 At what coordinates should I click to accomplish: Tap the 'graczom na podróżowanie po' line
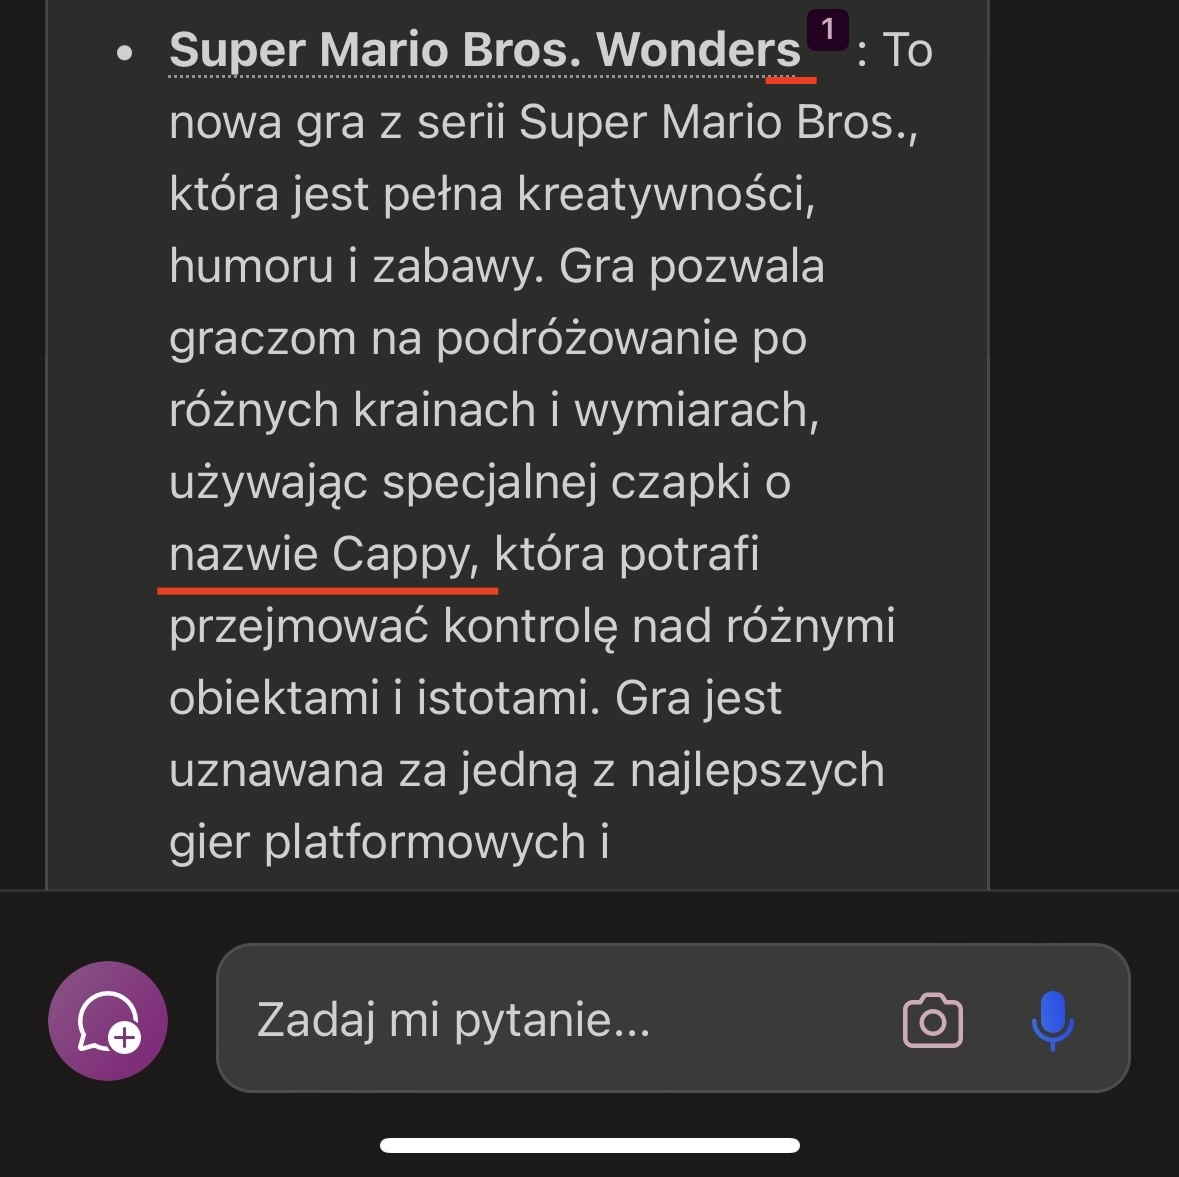(488, 338)
